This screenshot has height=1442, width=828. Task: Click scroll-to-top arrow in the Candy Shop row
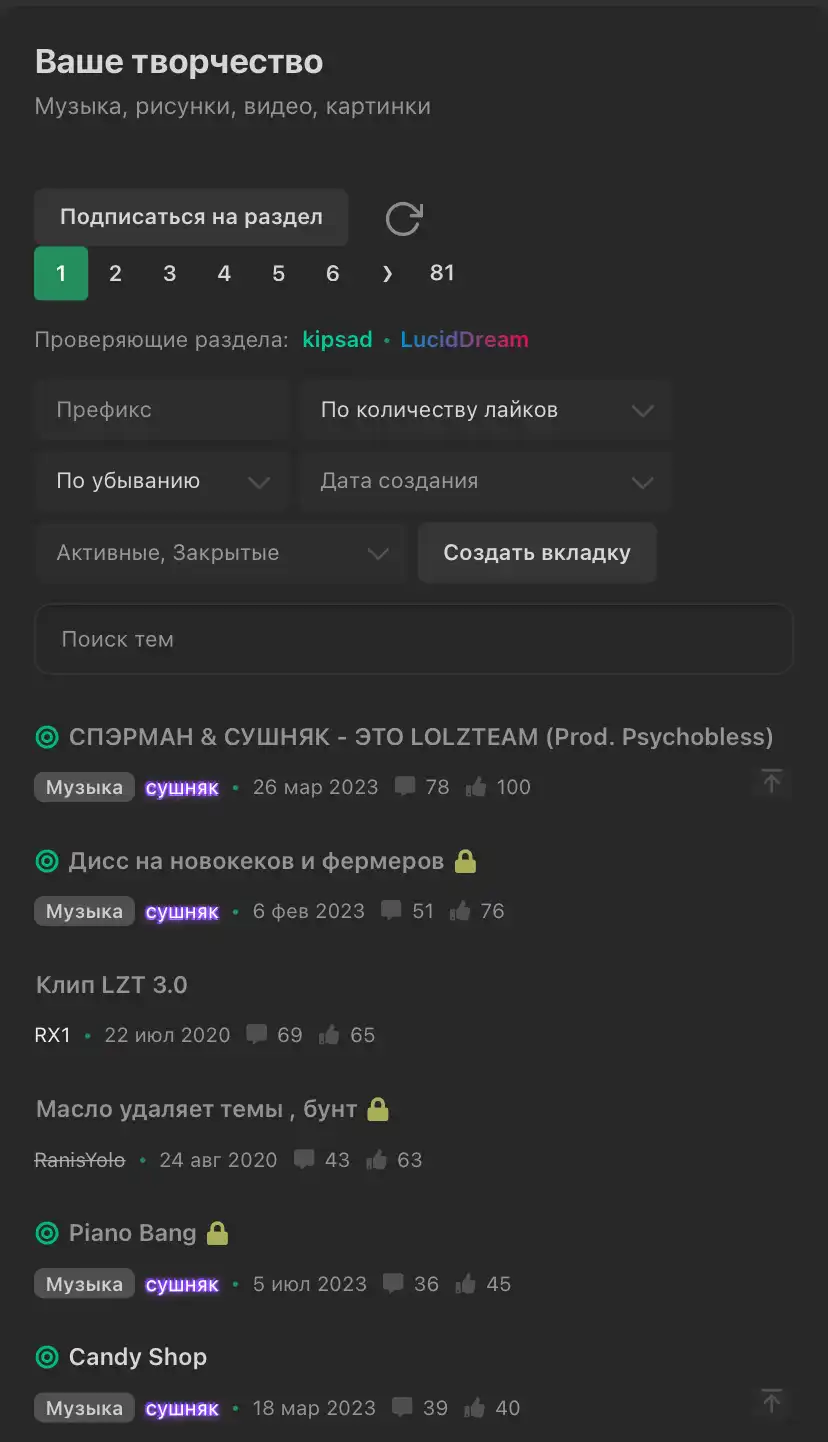coord(771,1402)
